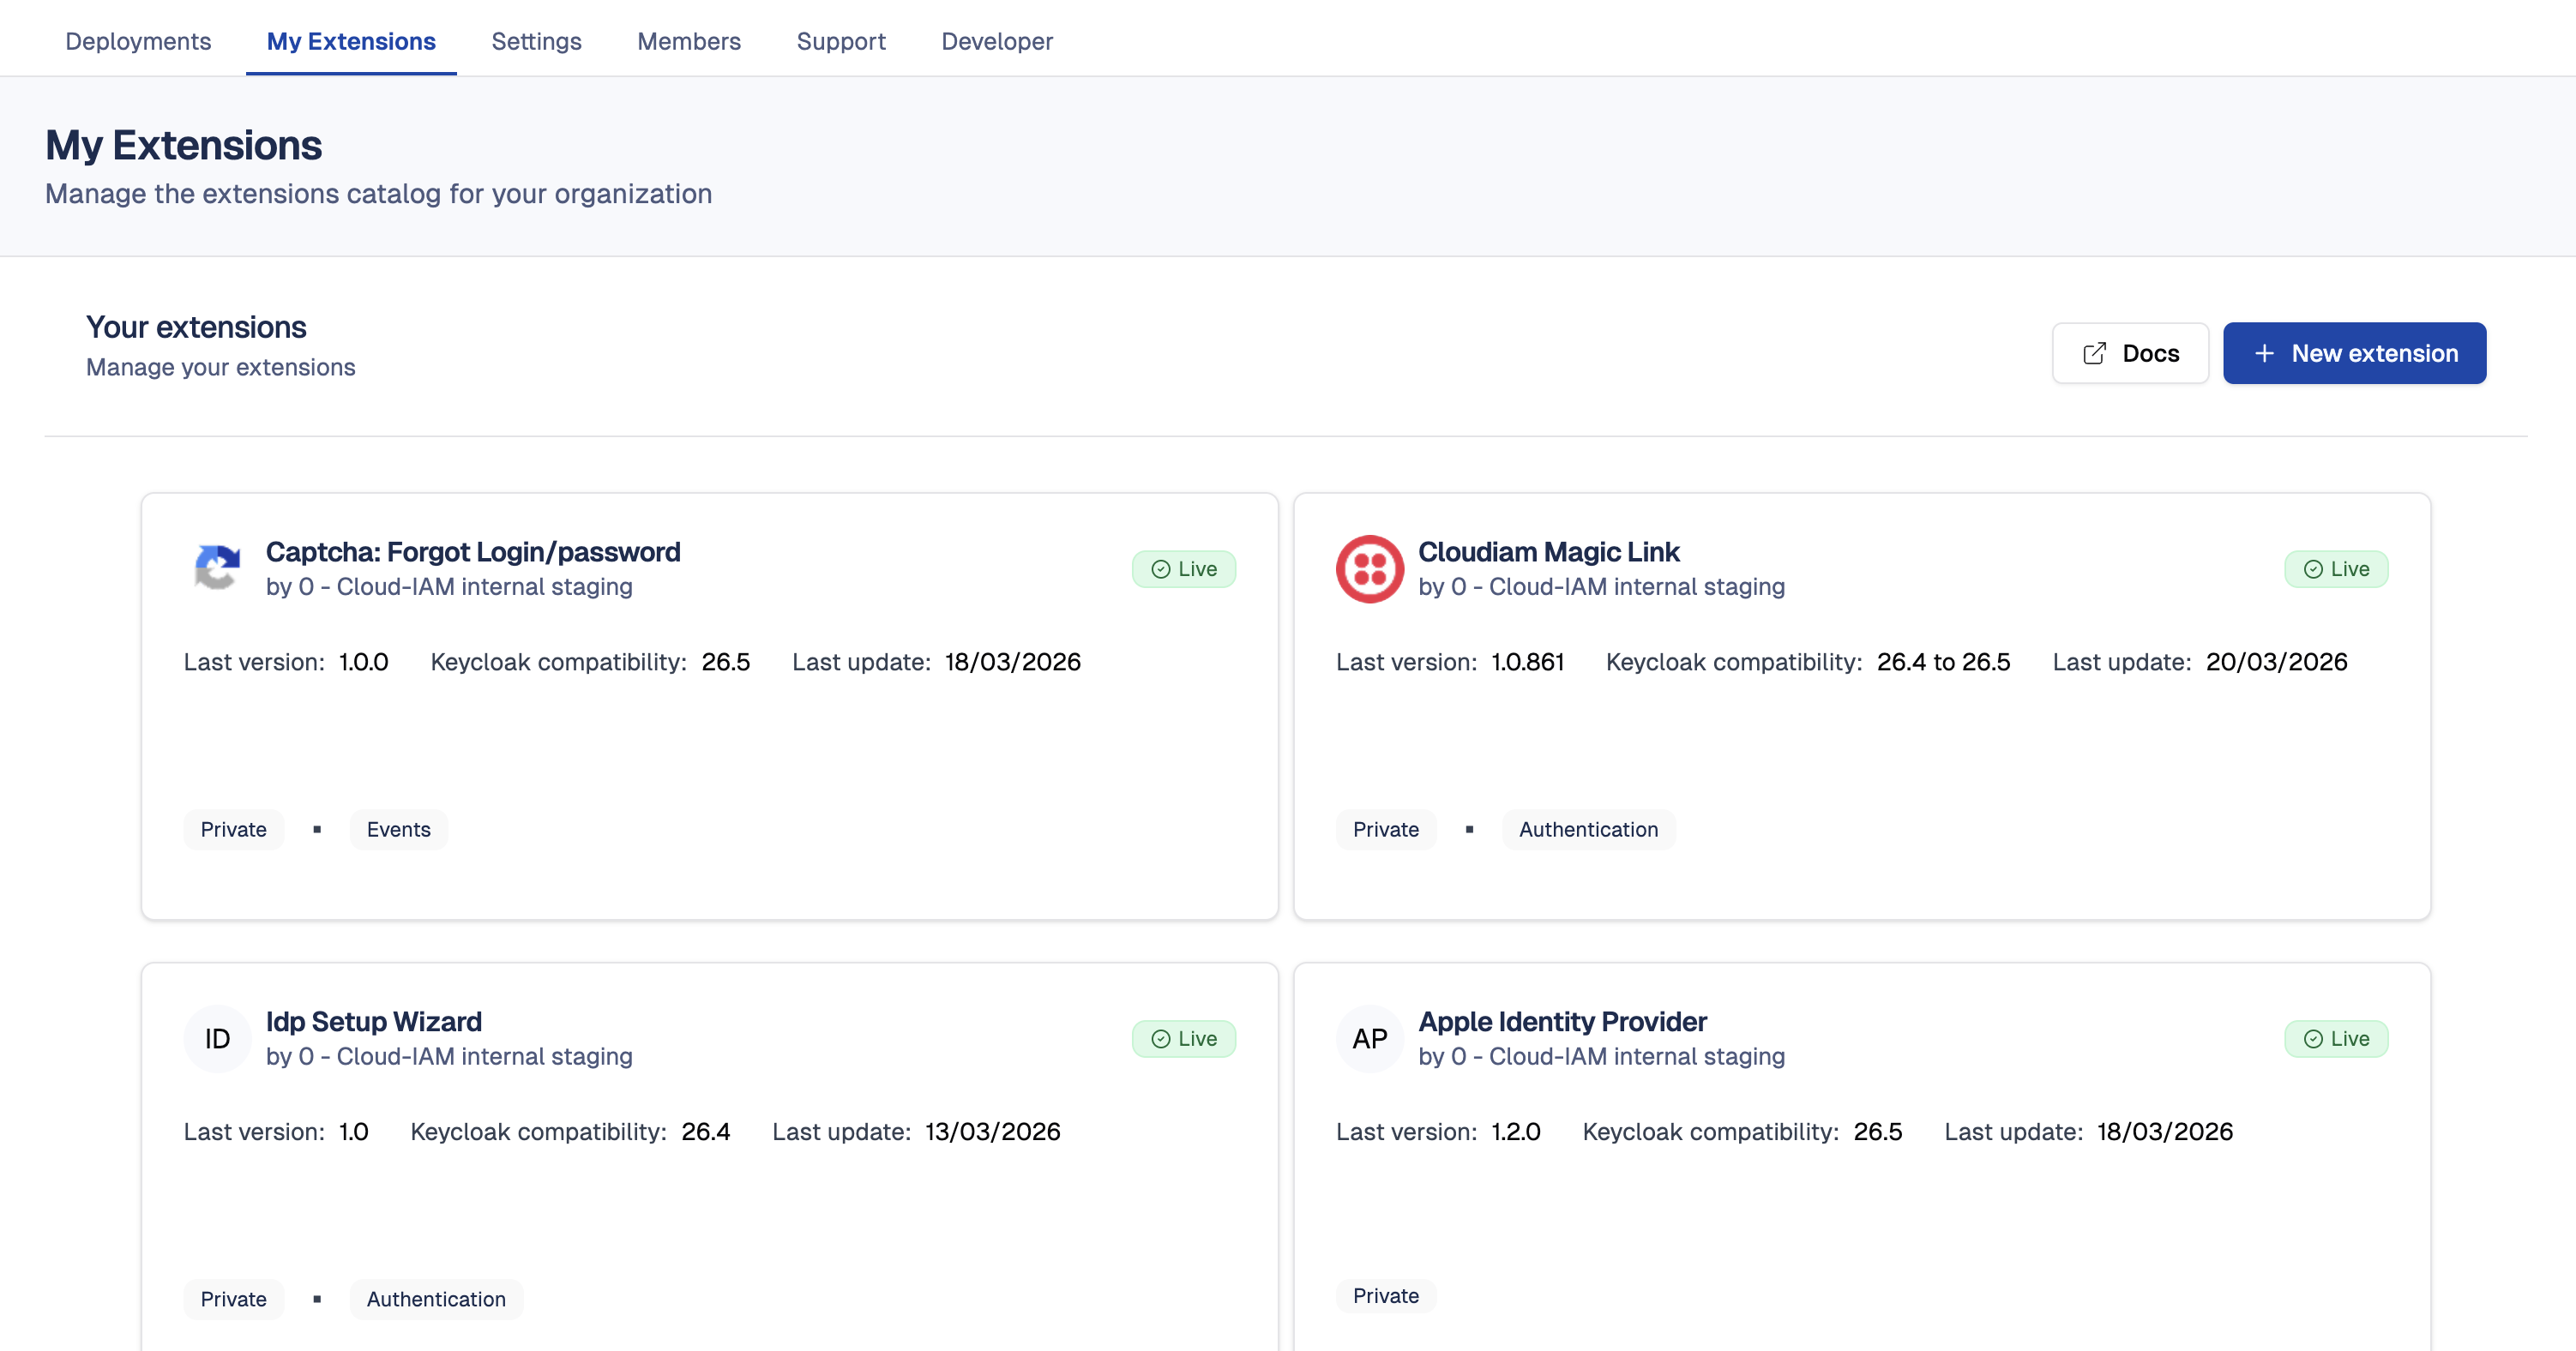Open the Support tab

841,41
